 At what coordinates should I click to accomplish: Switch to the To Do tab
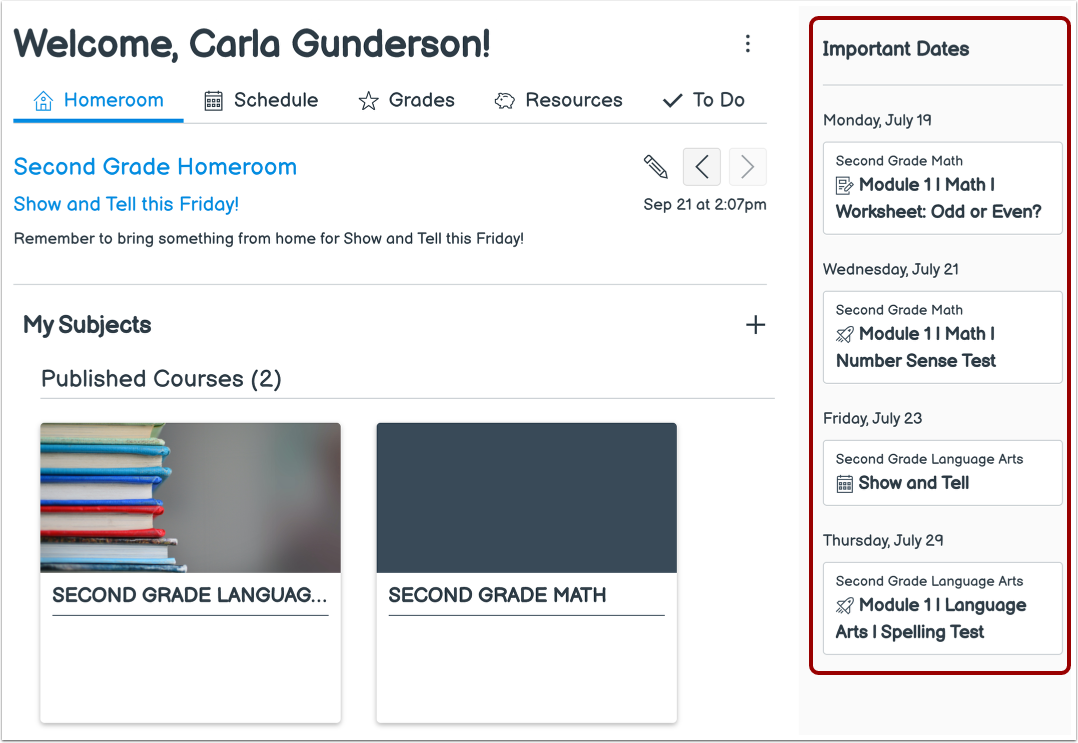703,101
